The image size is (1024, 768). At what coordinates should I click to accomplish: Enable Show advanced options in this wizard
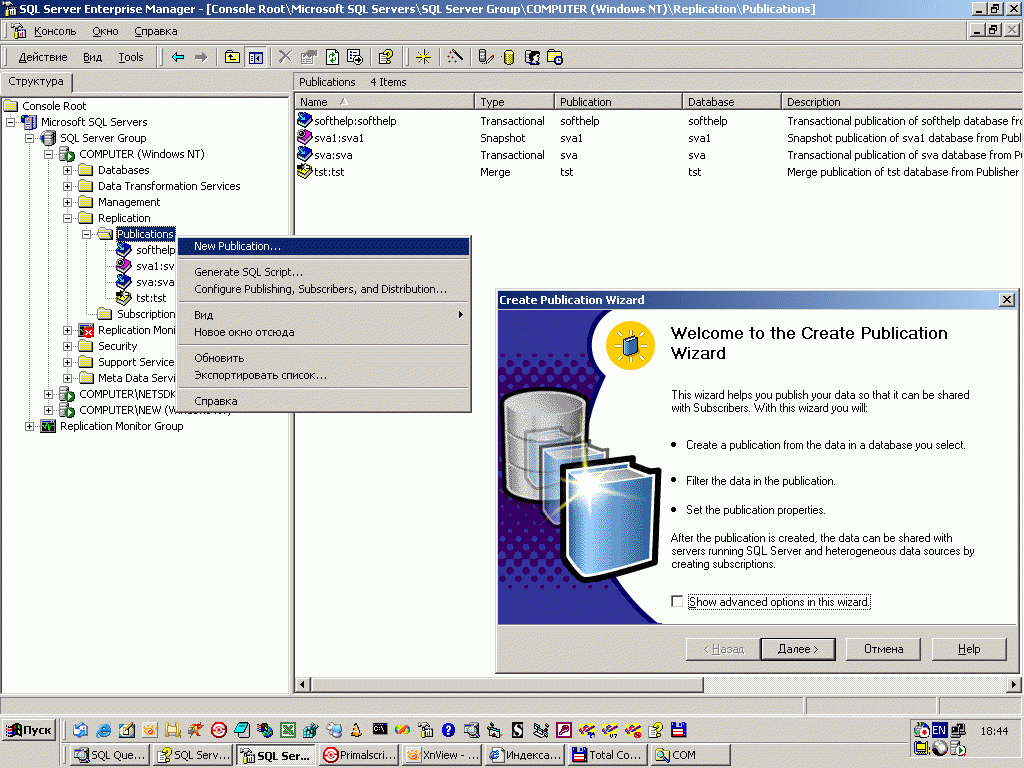click(677, 601)
